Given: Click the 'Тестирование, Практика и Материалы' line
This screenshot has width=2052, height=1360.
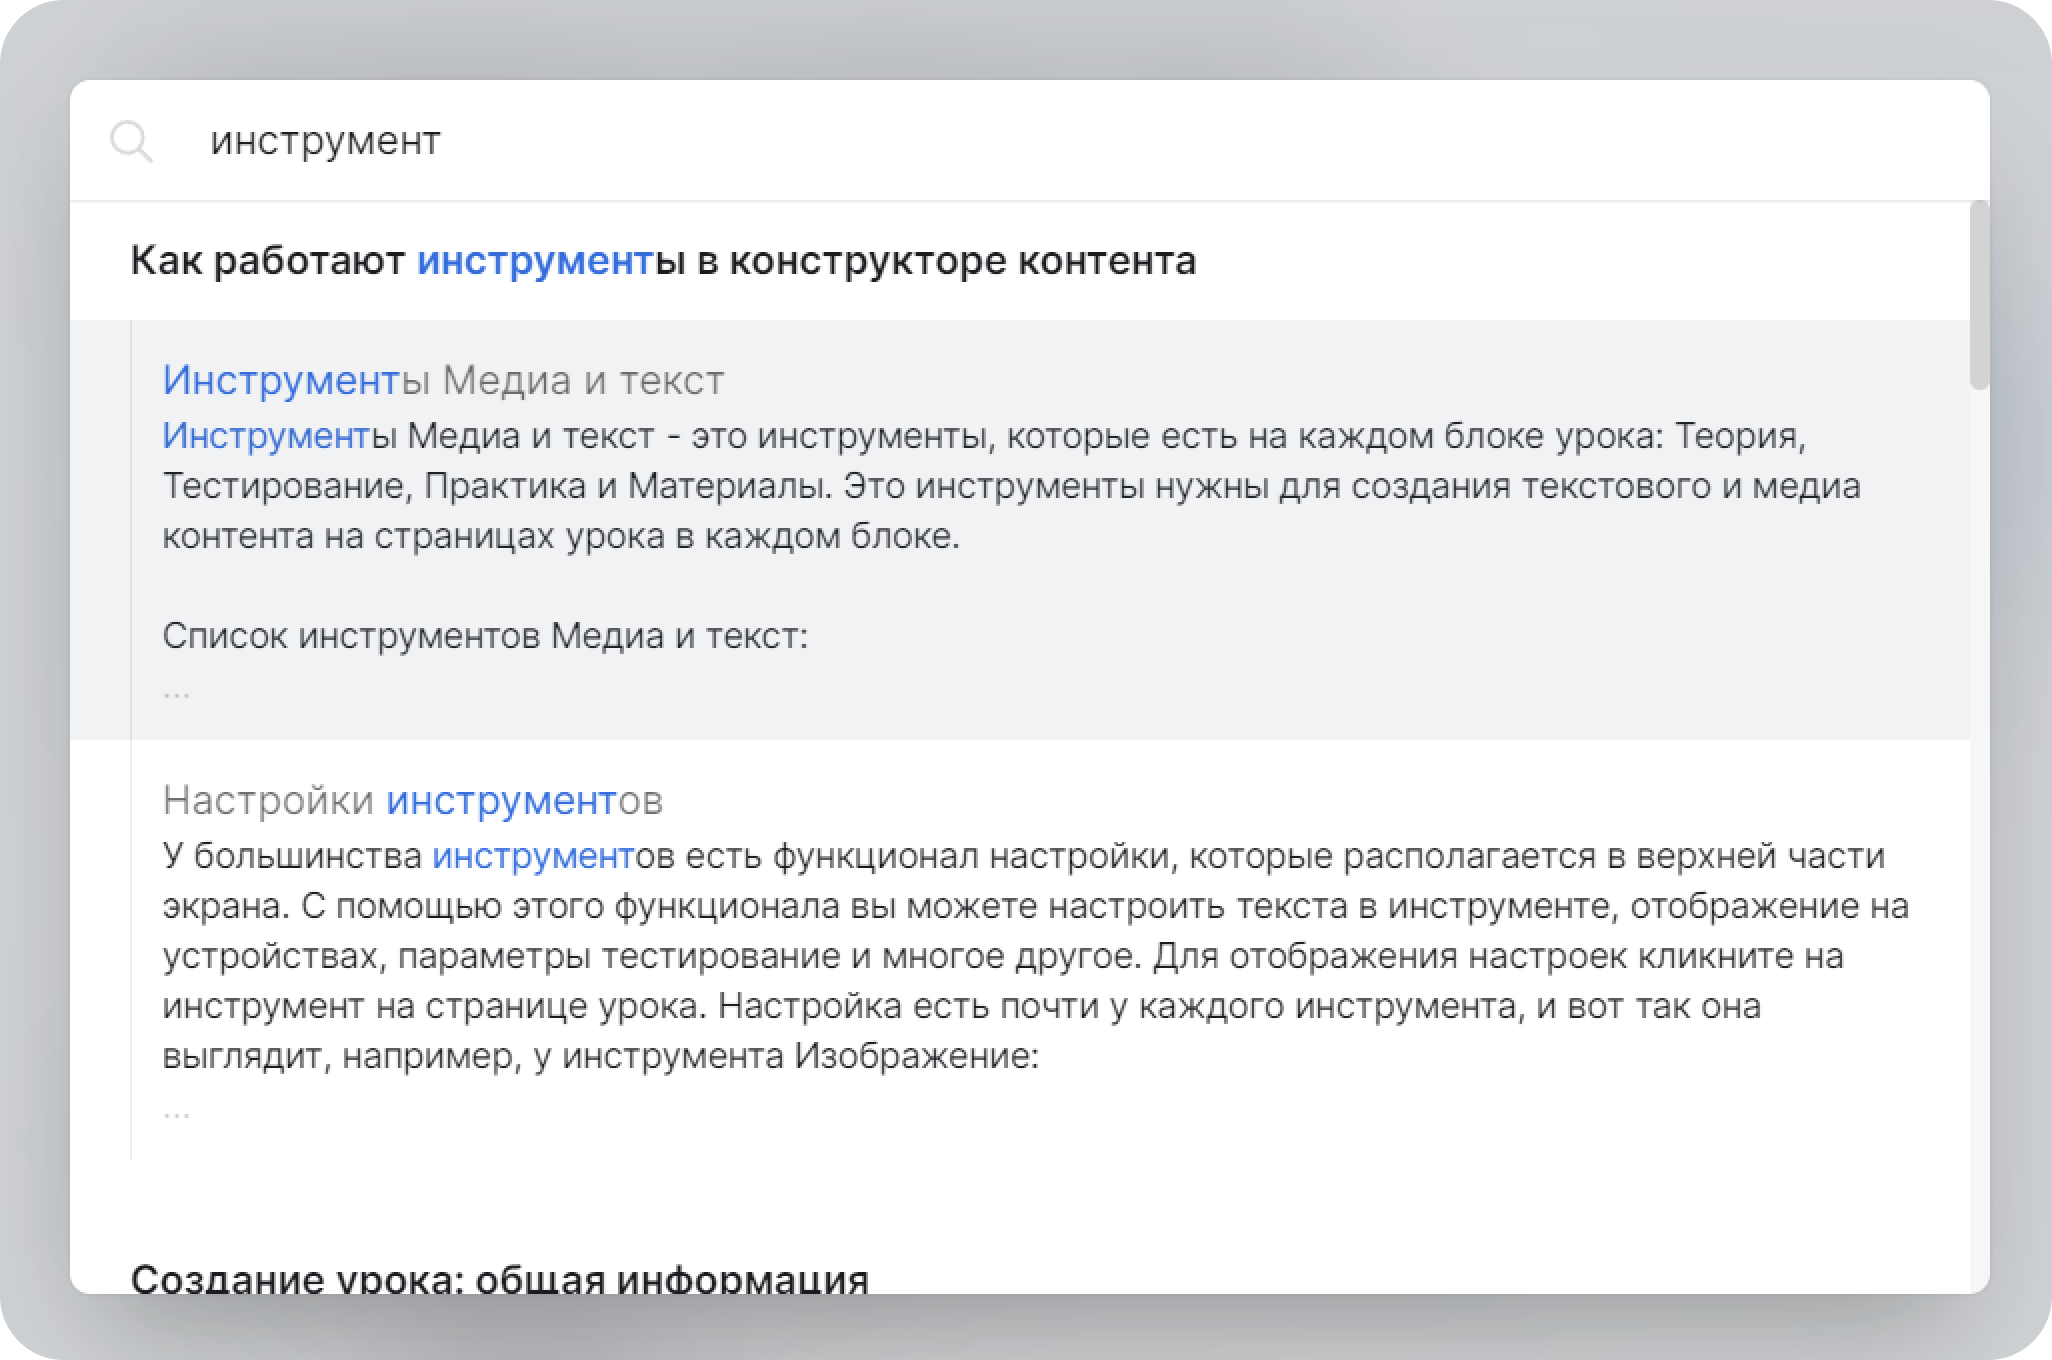Looking at the screenshot, I should click(497, 487).
